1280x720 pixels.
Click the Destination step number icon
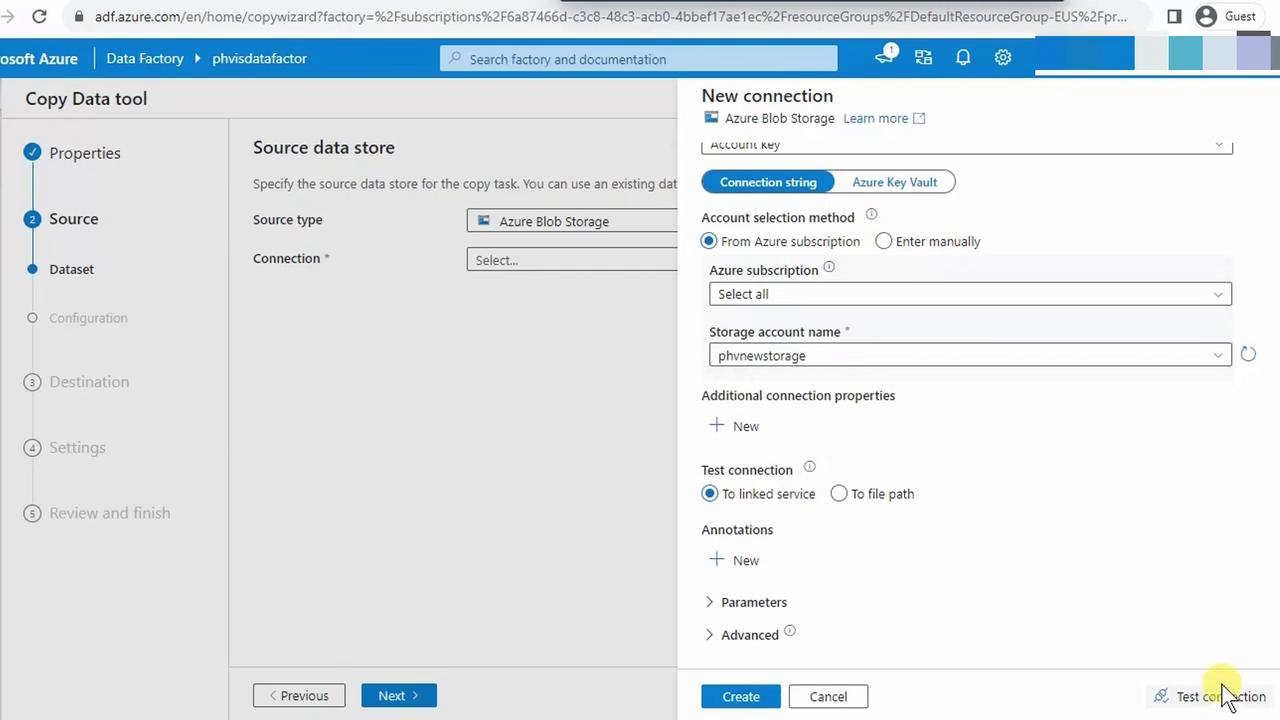32,382
